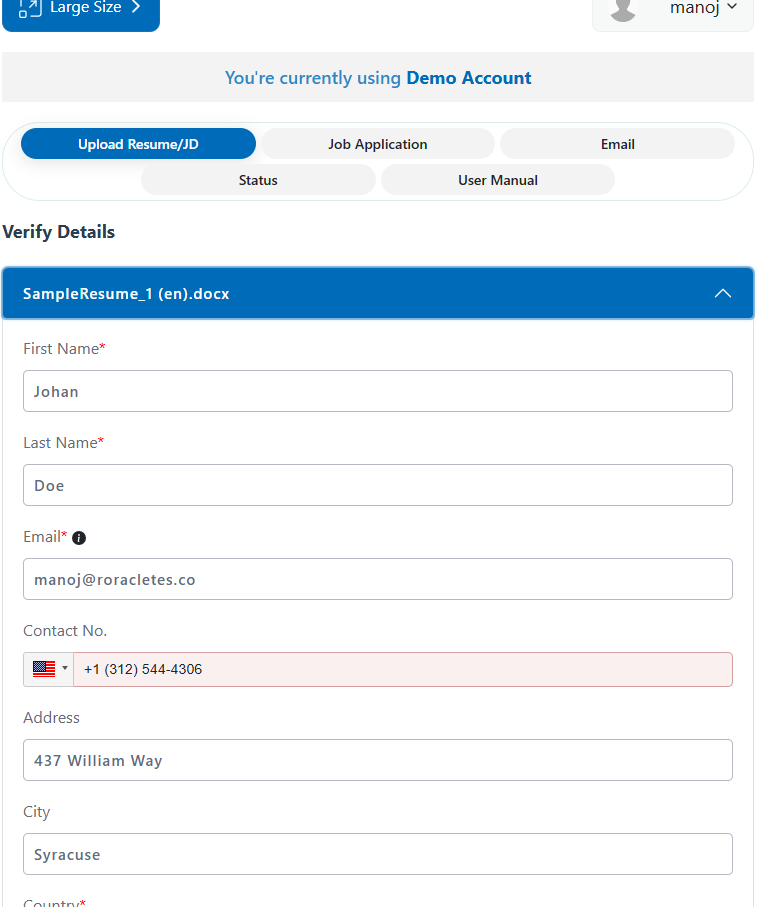775x907 pixels.
Task: Switch to the Job Application tab
Action: click(x=377, y=144)
